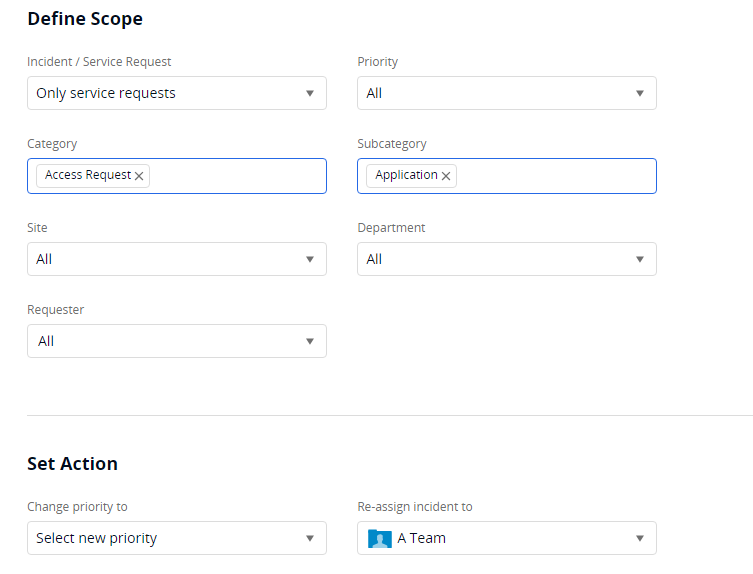Click the Priority dropdown arrow icon

[x=640, y=94]
